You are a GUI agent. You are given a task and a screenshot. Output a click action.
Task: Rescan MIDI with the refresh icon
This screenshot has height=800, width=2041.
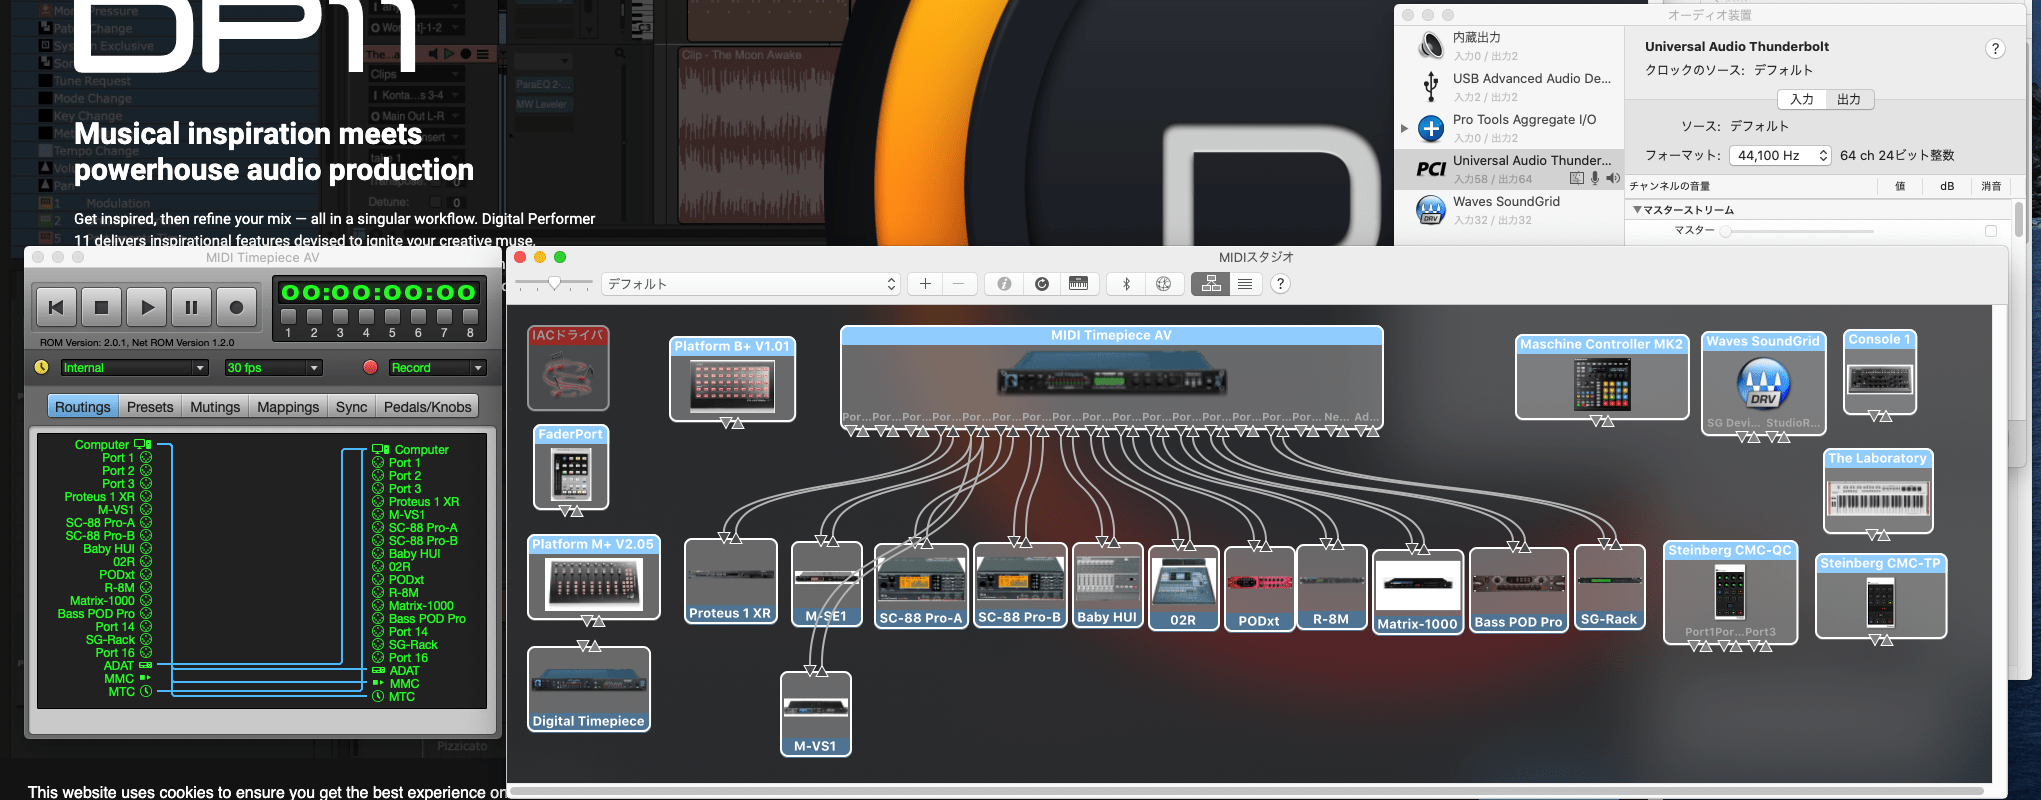pos(1041,284)
